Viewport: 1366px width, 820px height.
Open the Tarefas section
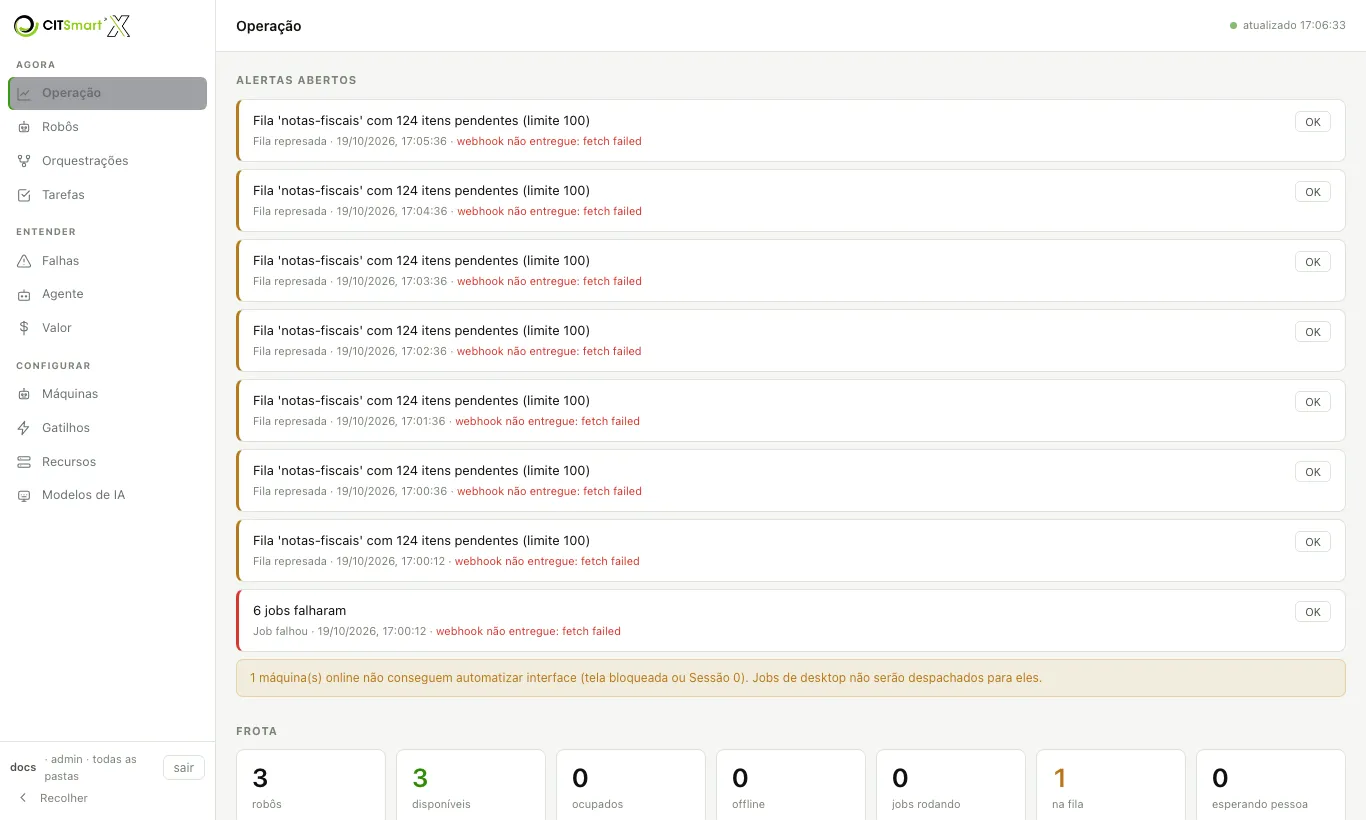pyautogui.click(x=108, y=195)
